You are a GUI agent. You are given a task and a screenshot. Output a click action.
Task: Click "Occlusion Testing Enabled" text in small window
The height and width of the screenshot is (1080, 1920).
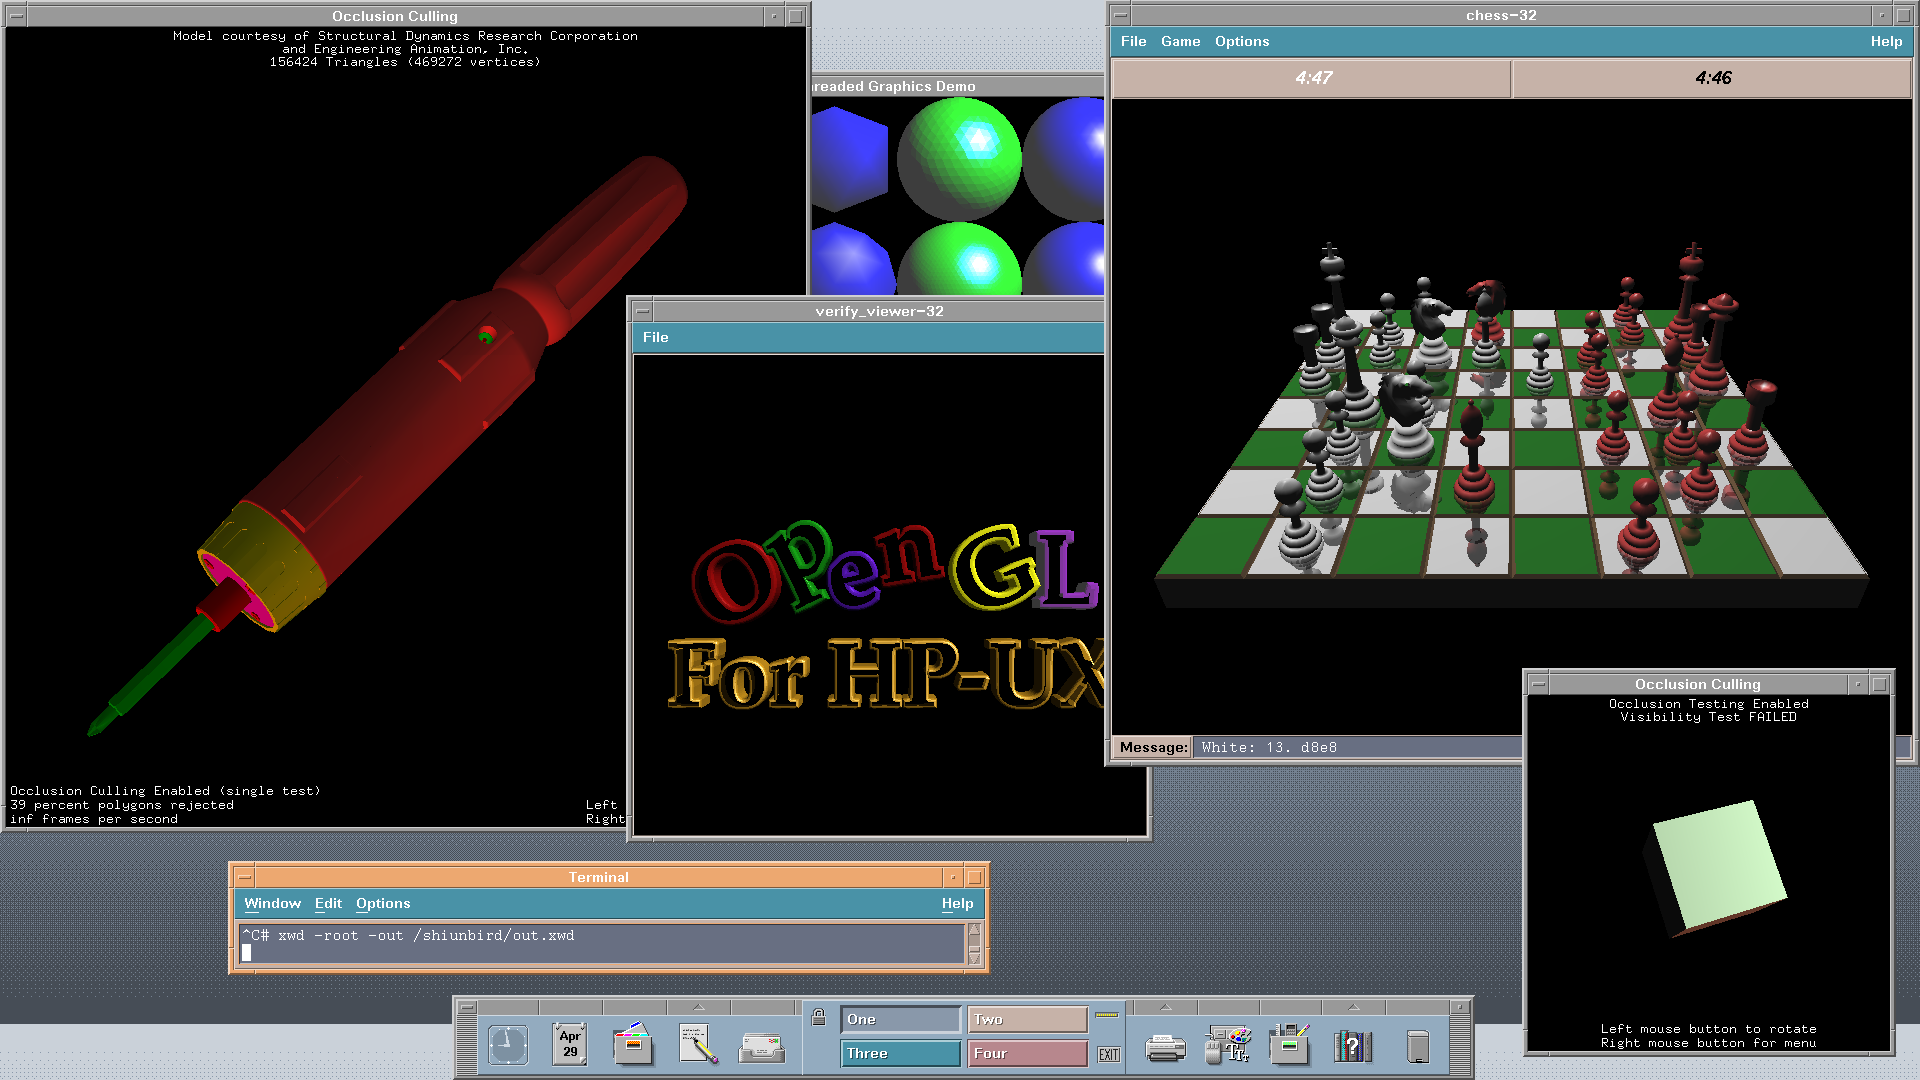click(x=1708, y=704)
